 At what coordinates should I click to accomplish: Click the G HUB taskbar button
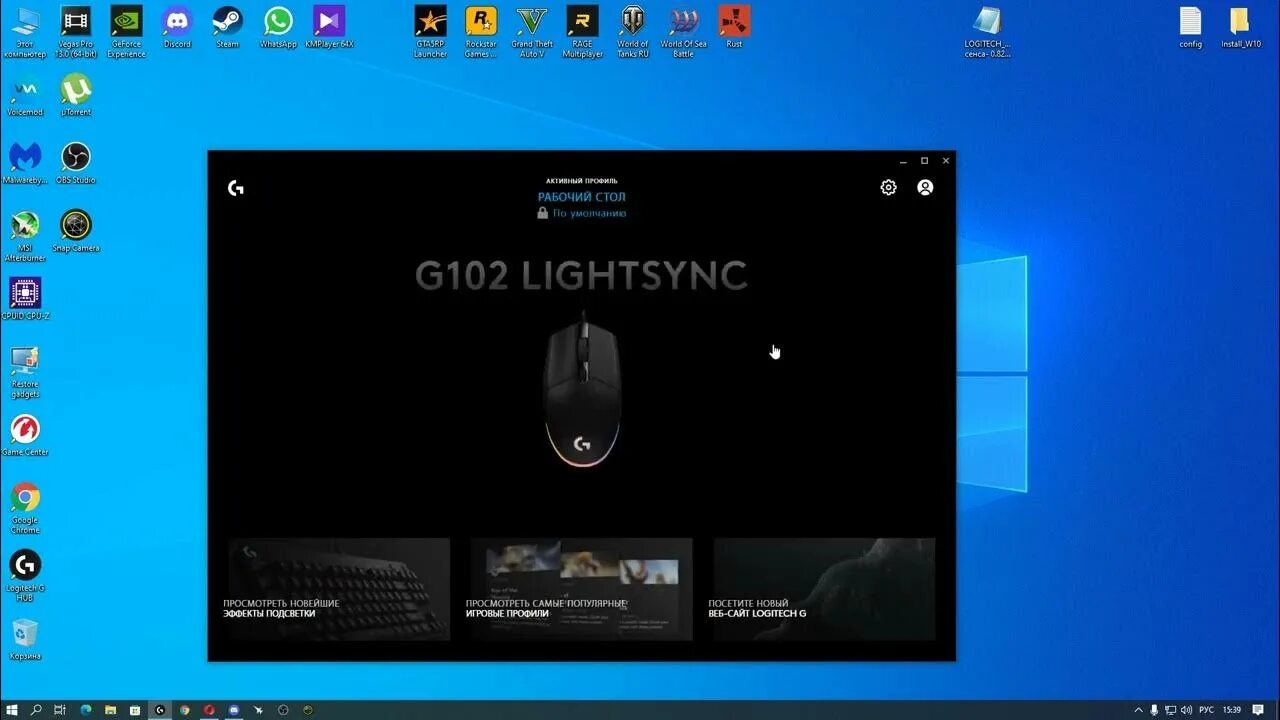pyautogui.click(x=160, y=710)
